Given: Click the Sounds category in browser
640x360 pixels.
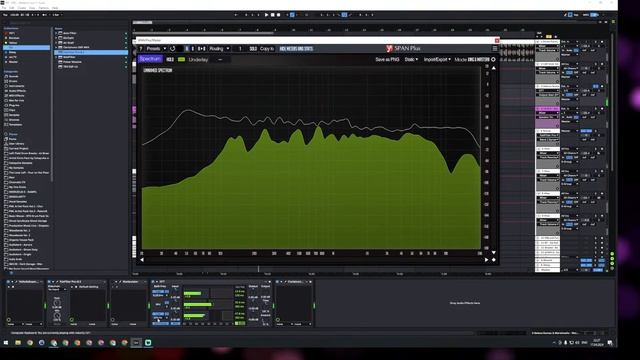Looking at the screenshot, I should tap(13, 76).
